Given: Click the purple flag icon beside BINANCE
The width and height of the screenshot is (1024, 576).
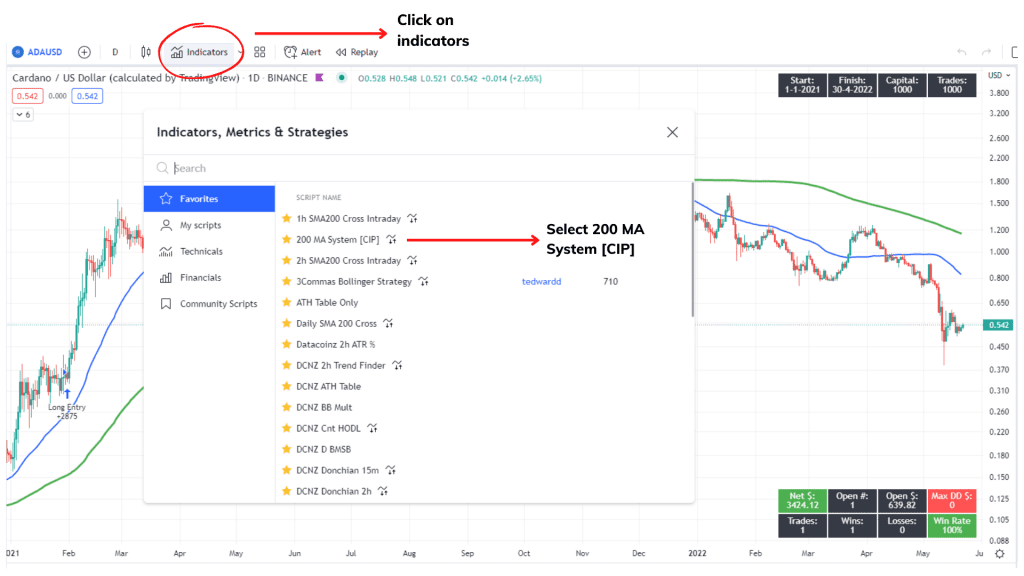Looking at the screenshot, I should 319,78.
